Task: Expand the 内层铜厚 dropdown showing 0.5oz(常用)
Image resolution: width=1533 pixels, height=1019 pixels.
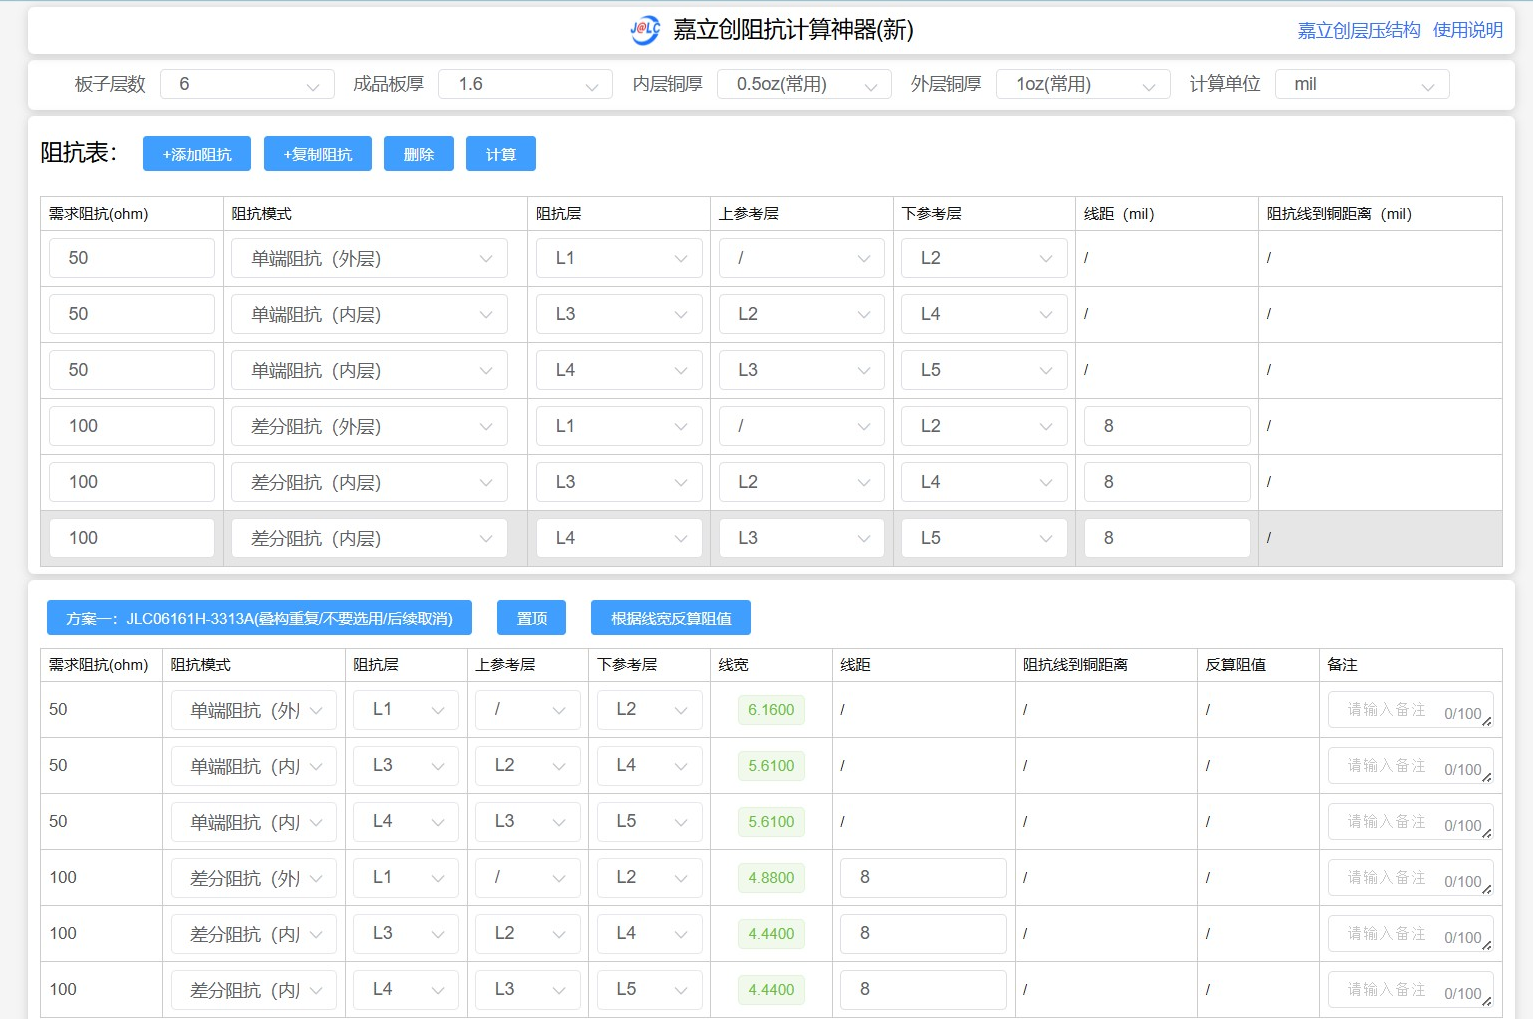Action: tap(804, 84)
